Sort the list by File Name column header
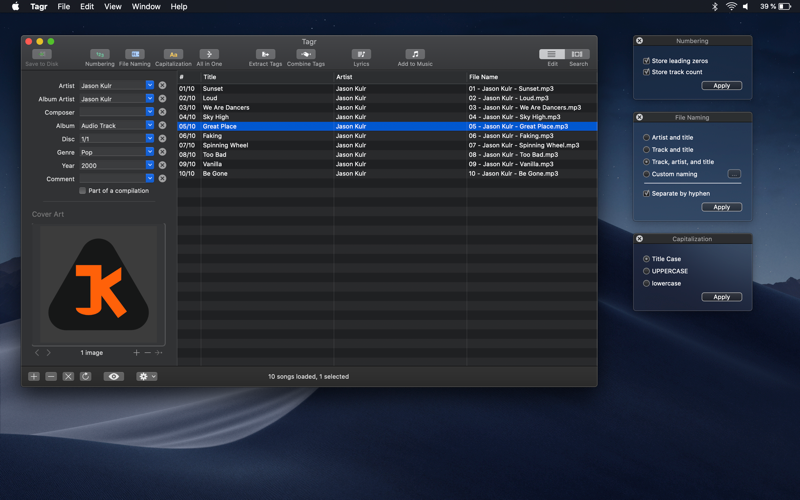The width and height of the screenshot is (800, 500). tap(532, 77)
